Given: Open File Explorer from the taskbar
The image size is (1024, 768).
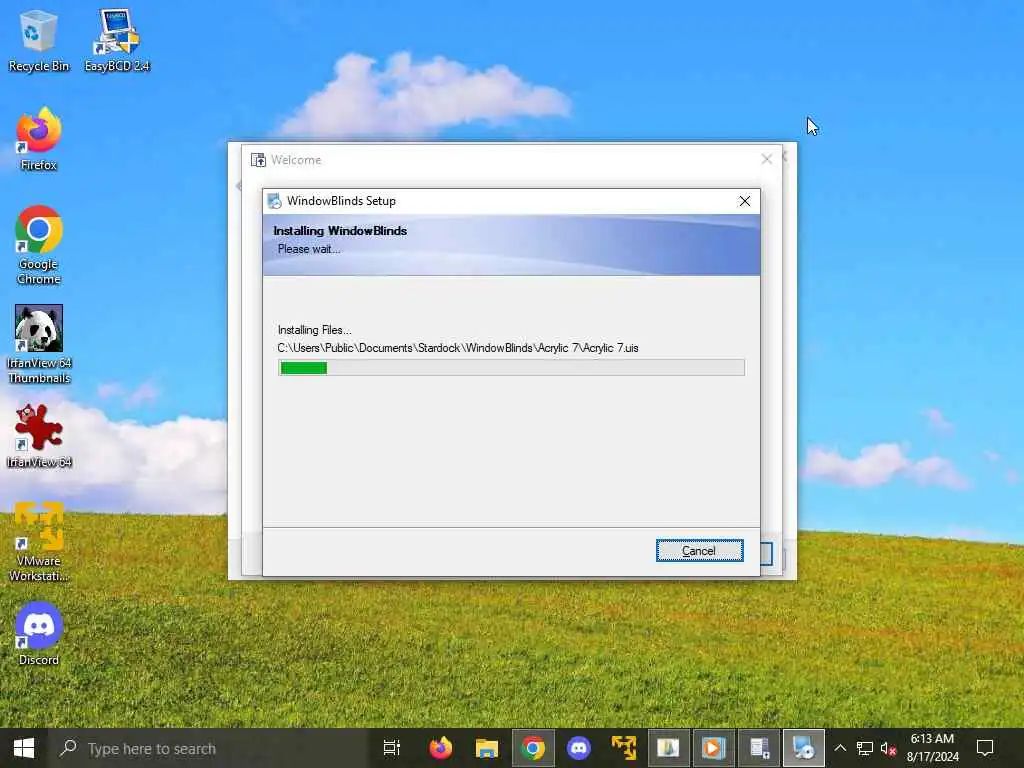Looking at the screenshot, I should tap(487, 748).
